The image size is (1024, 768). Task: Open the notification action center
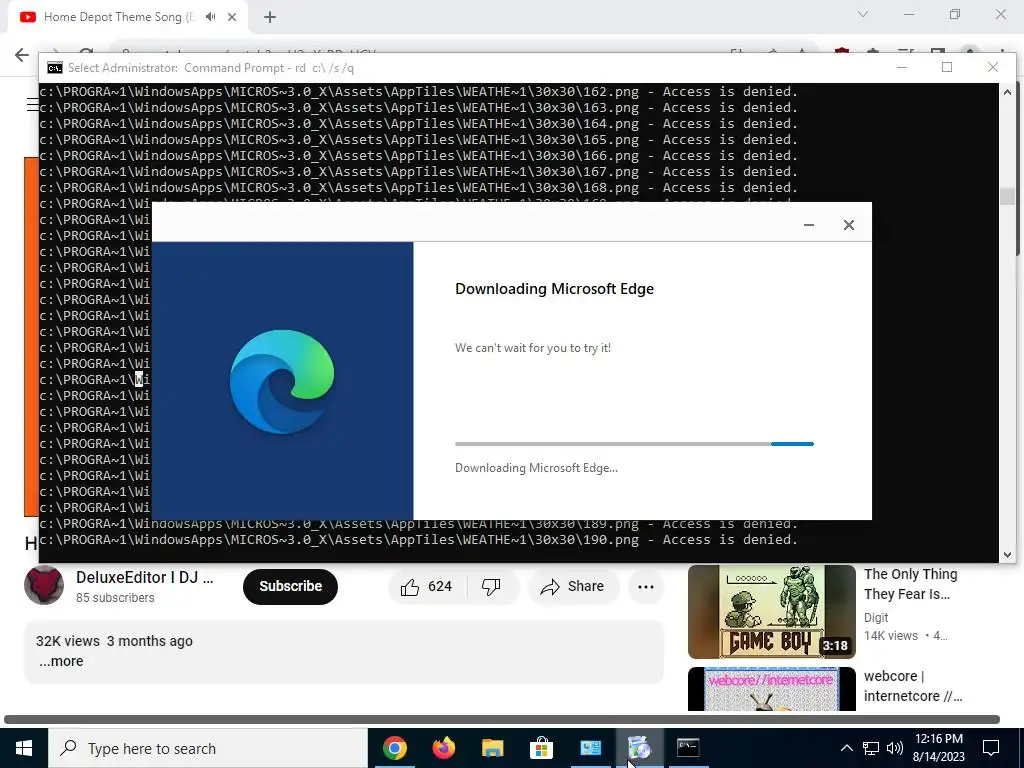991,748
